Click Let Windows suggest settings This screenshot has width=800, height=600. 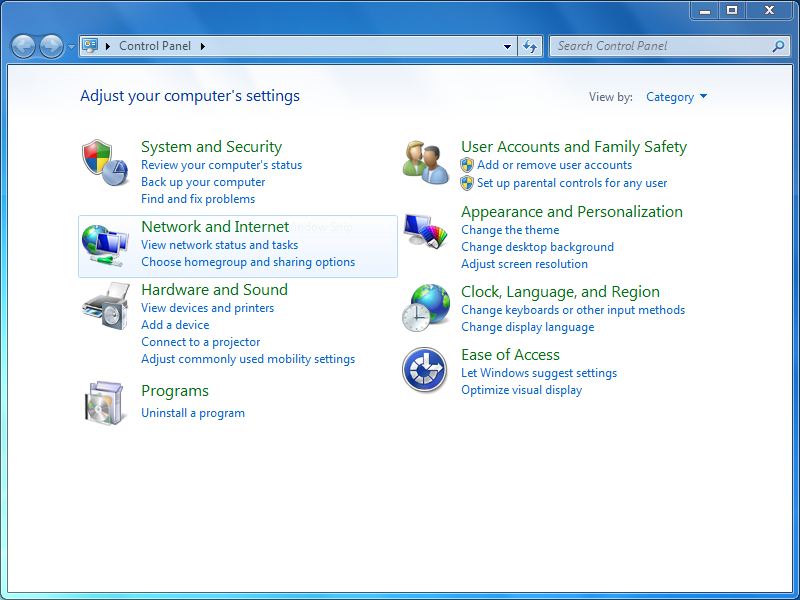tap(539, 373)
